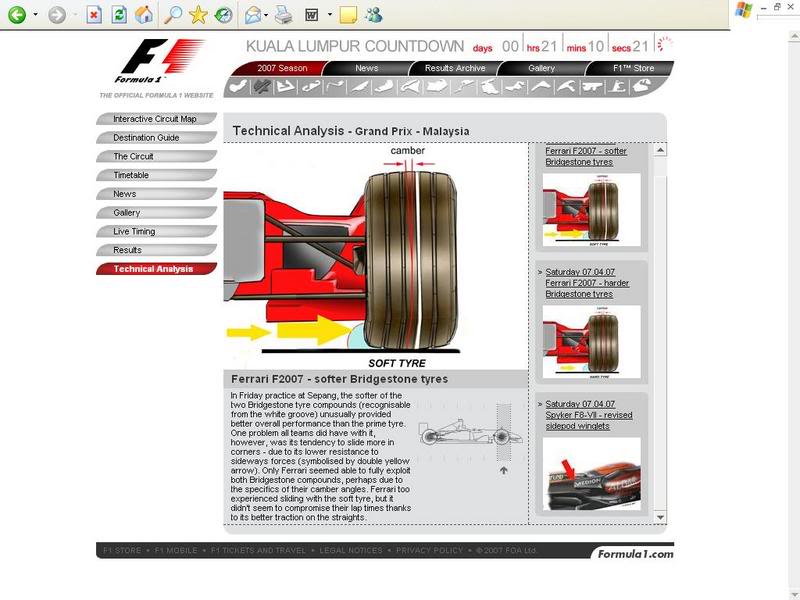Viewport: 800px width, 600px height.
Task: Refresh the page with the green arrows icon
Action: (x=119, y=15)
